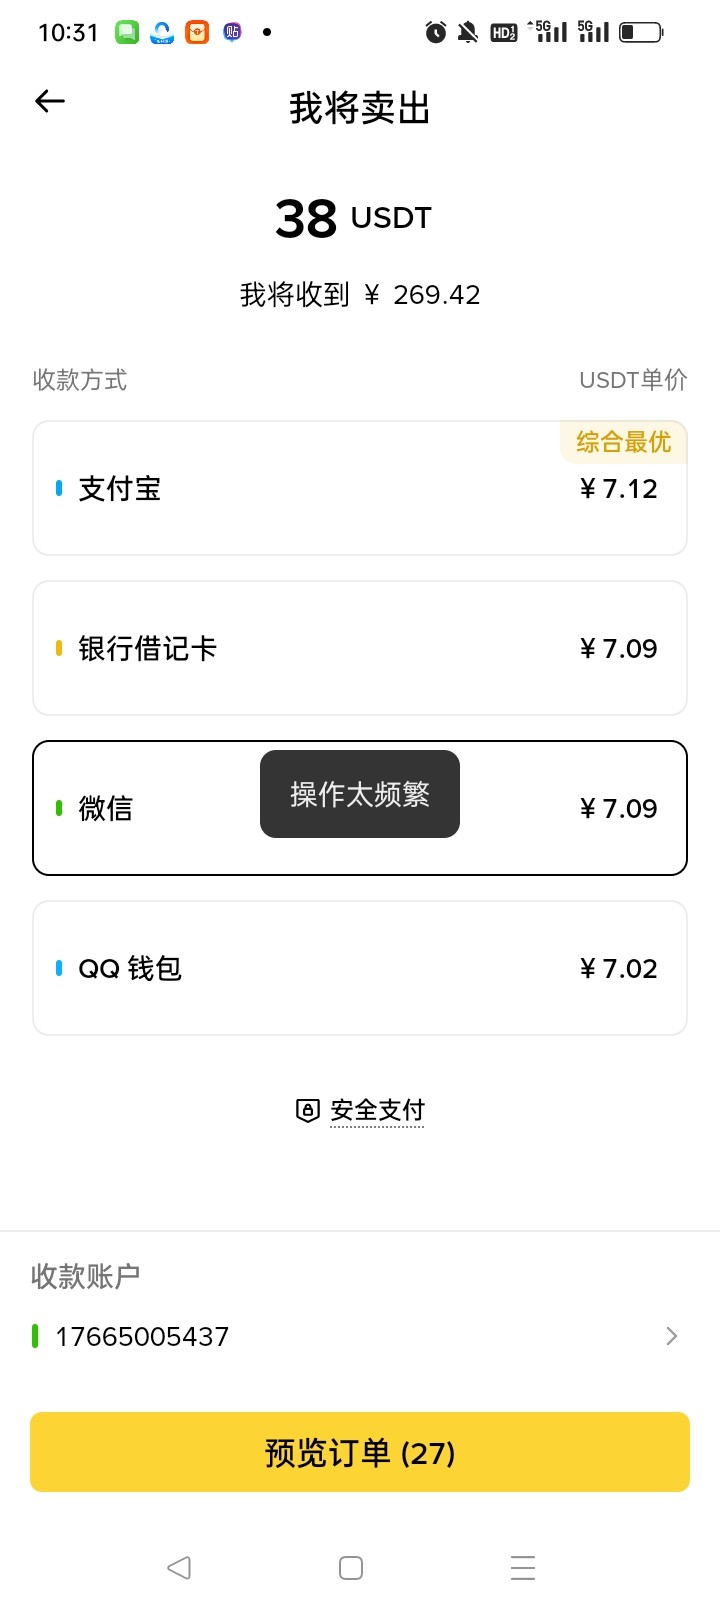Image resolution: width=720 pixels, height=1612 pixels.
Task: Open receiving account 17665005437
Action: click(142, 1336)
